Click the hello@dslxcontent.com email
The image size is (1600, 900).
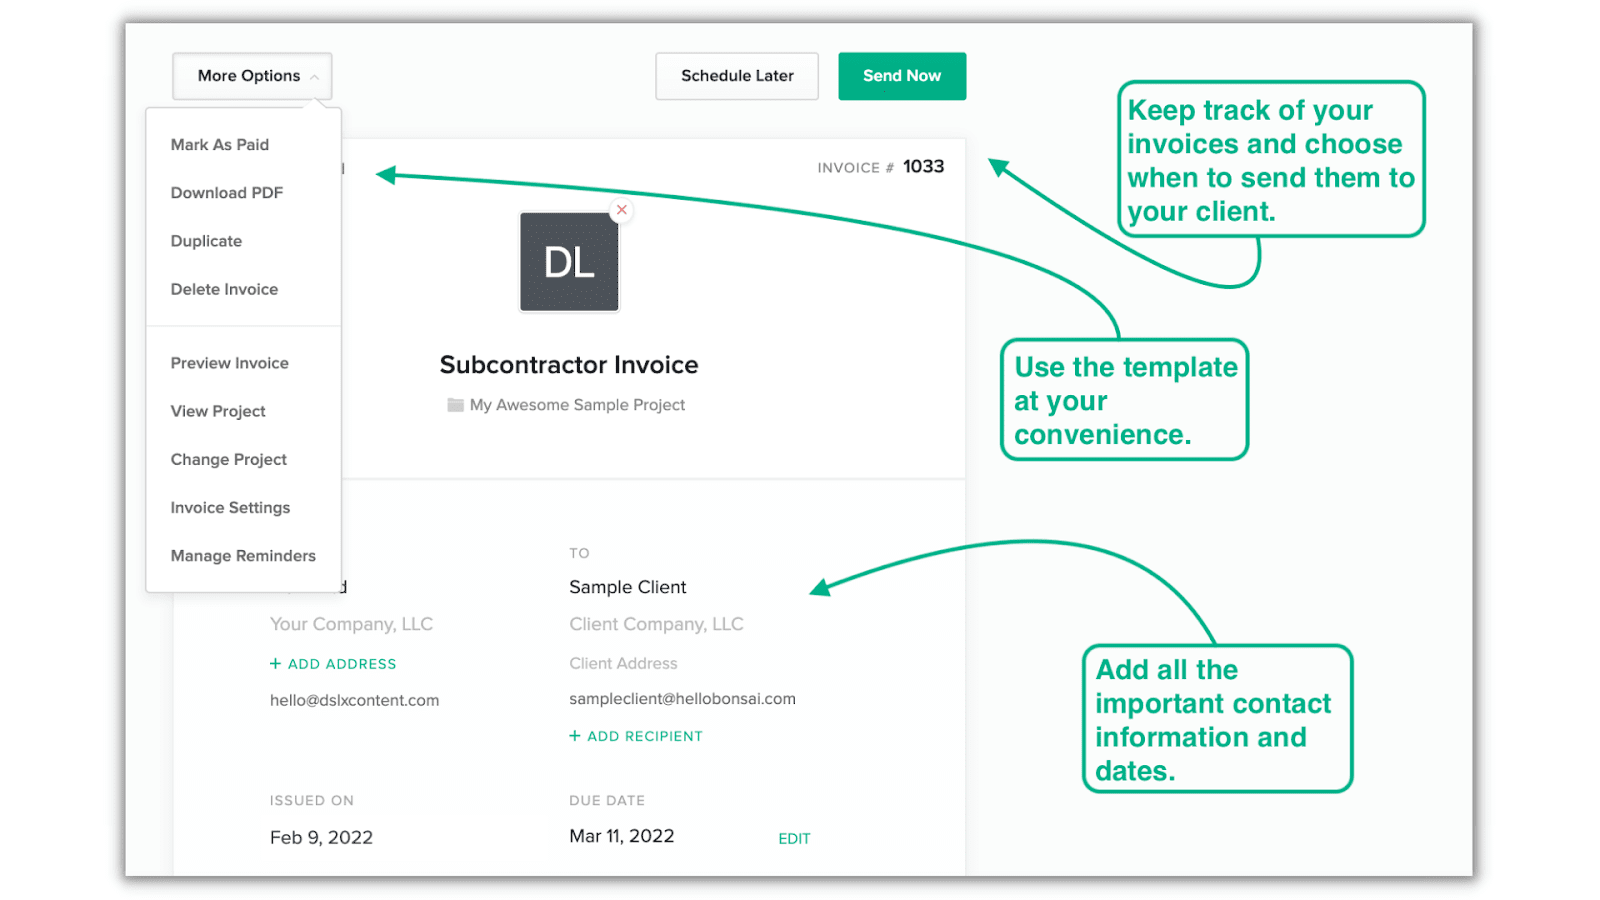[x=354, y=700]
